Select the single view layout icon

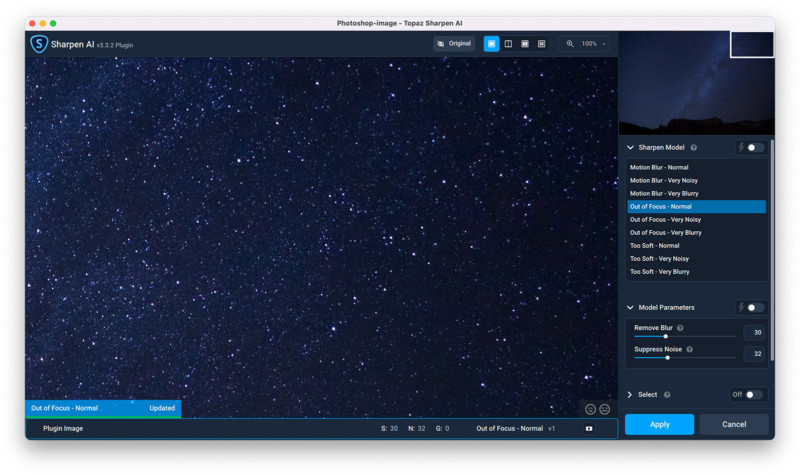491,44
